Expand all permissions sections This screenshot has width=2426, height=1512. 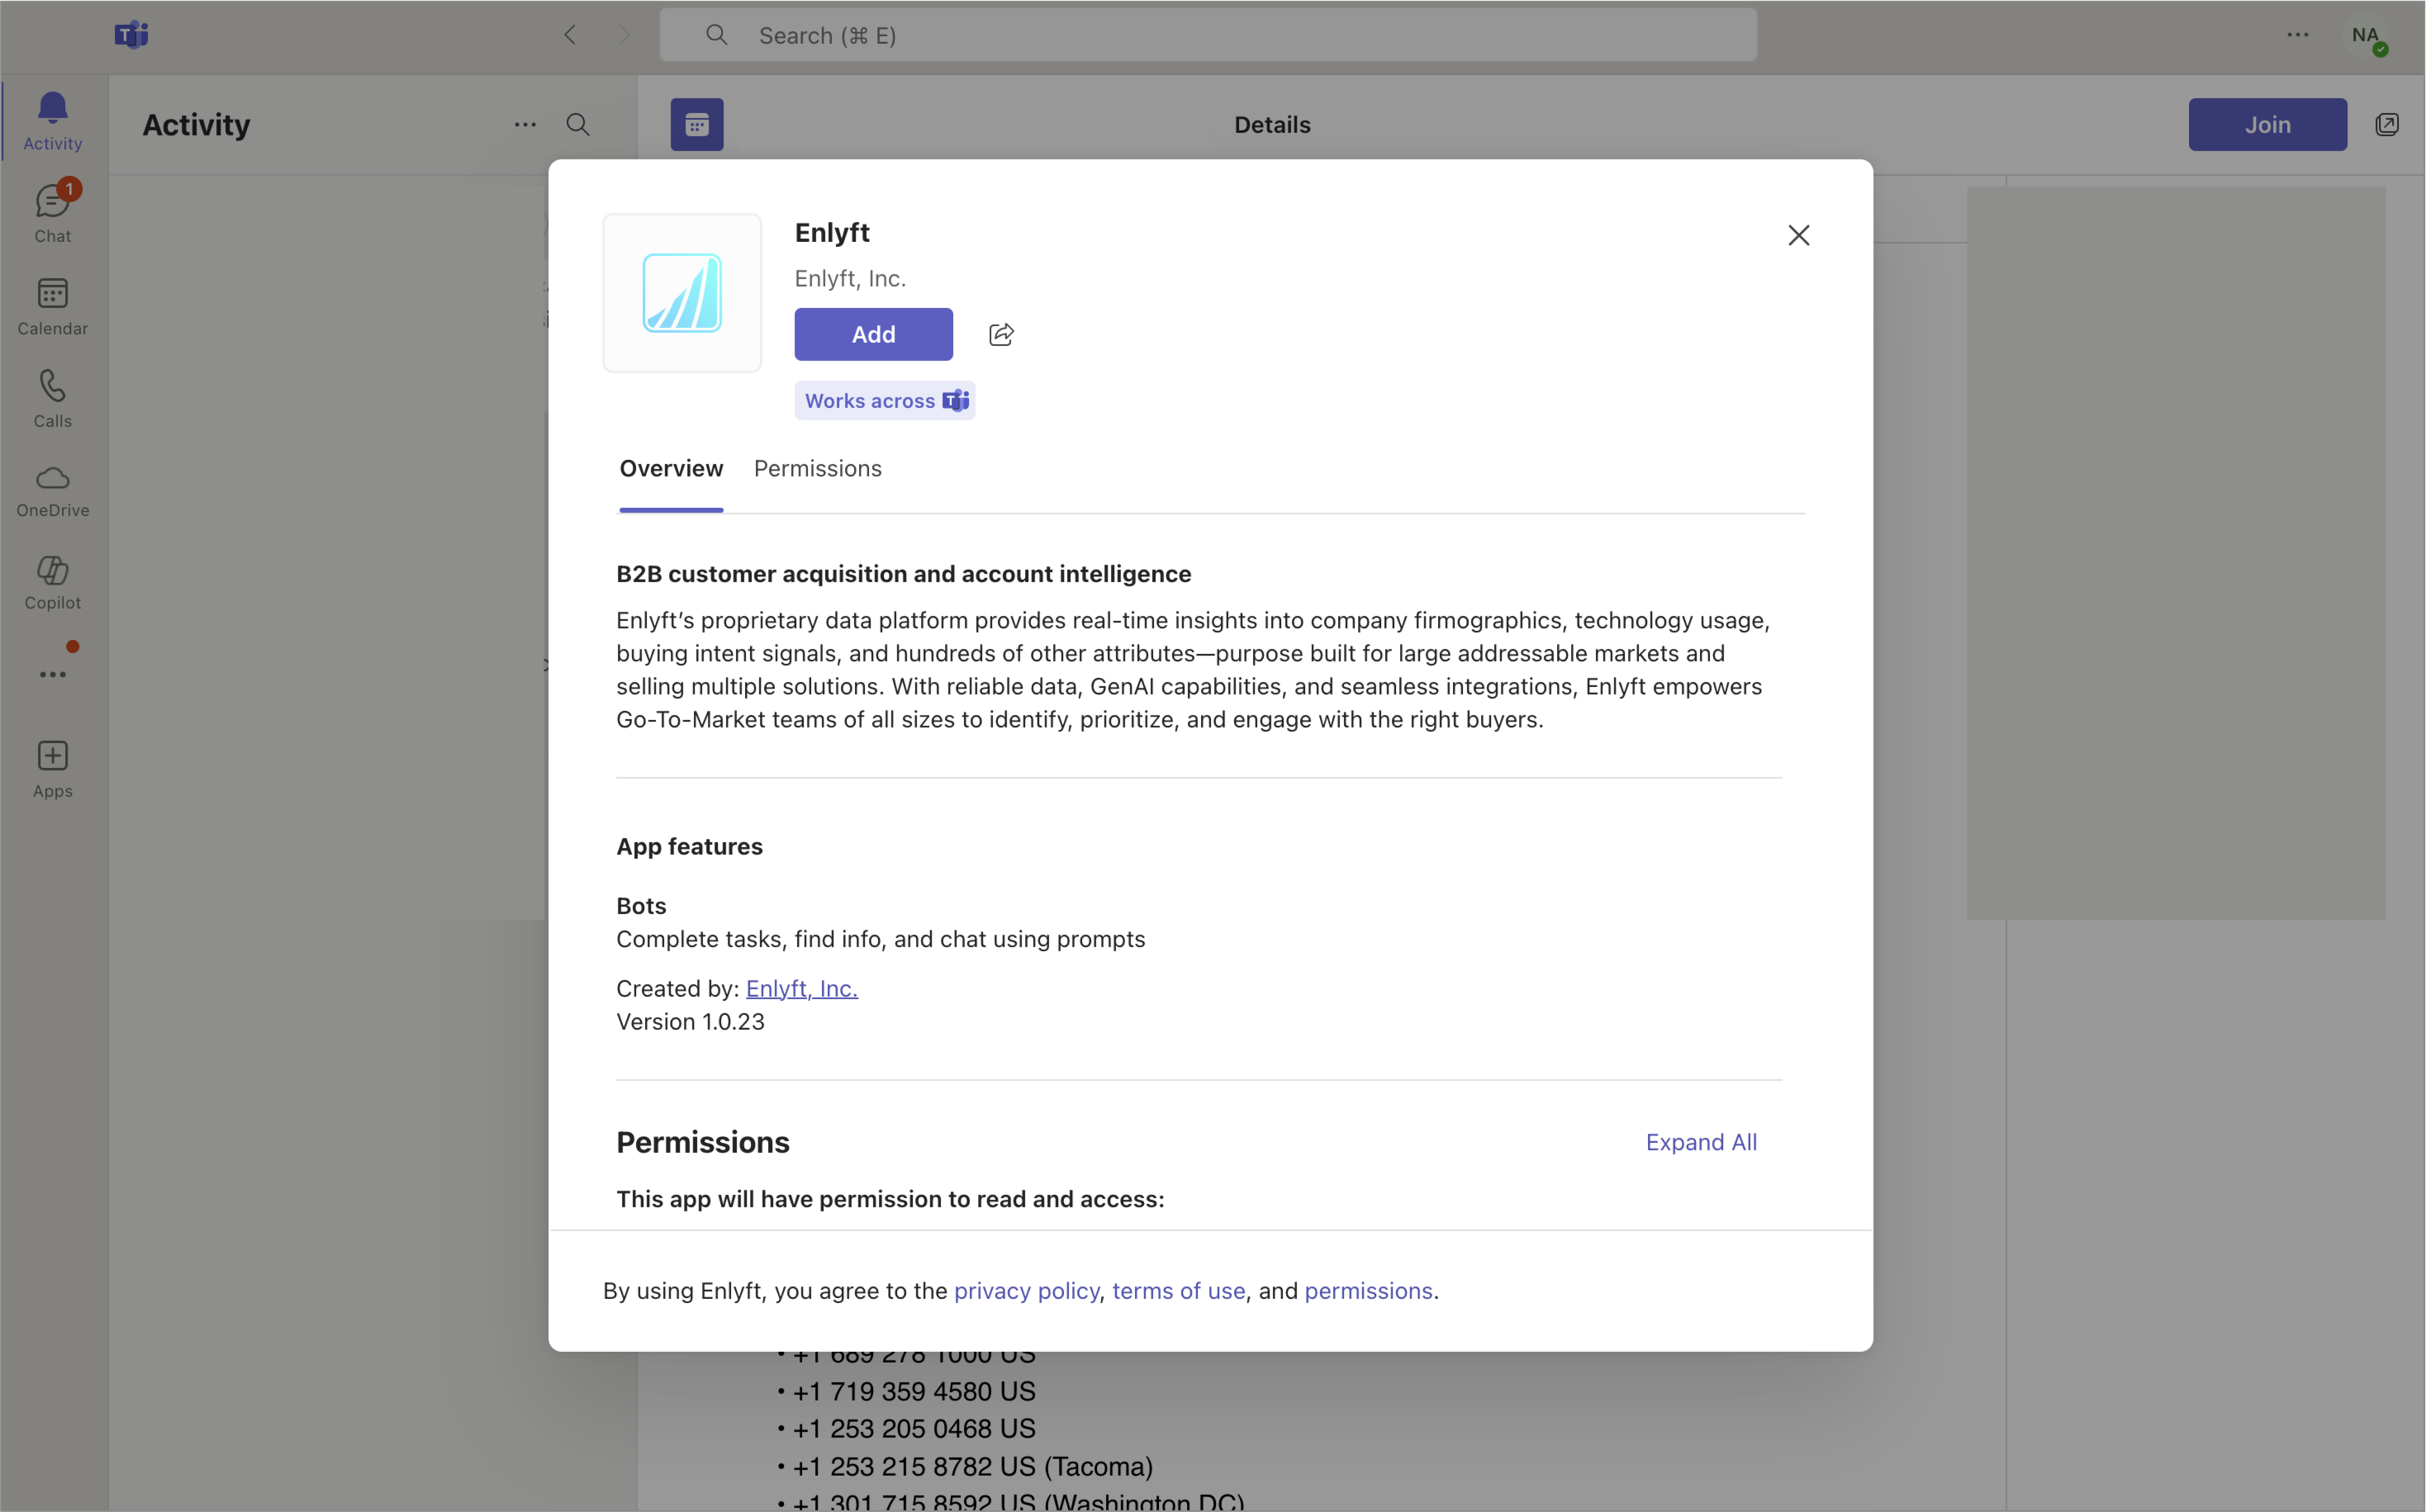[1701, 1142]
